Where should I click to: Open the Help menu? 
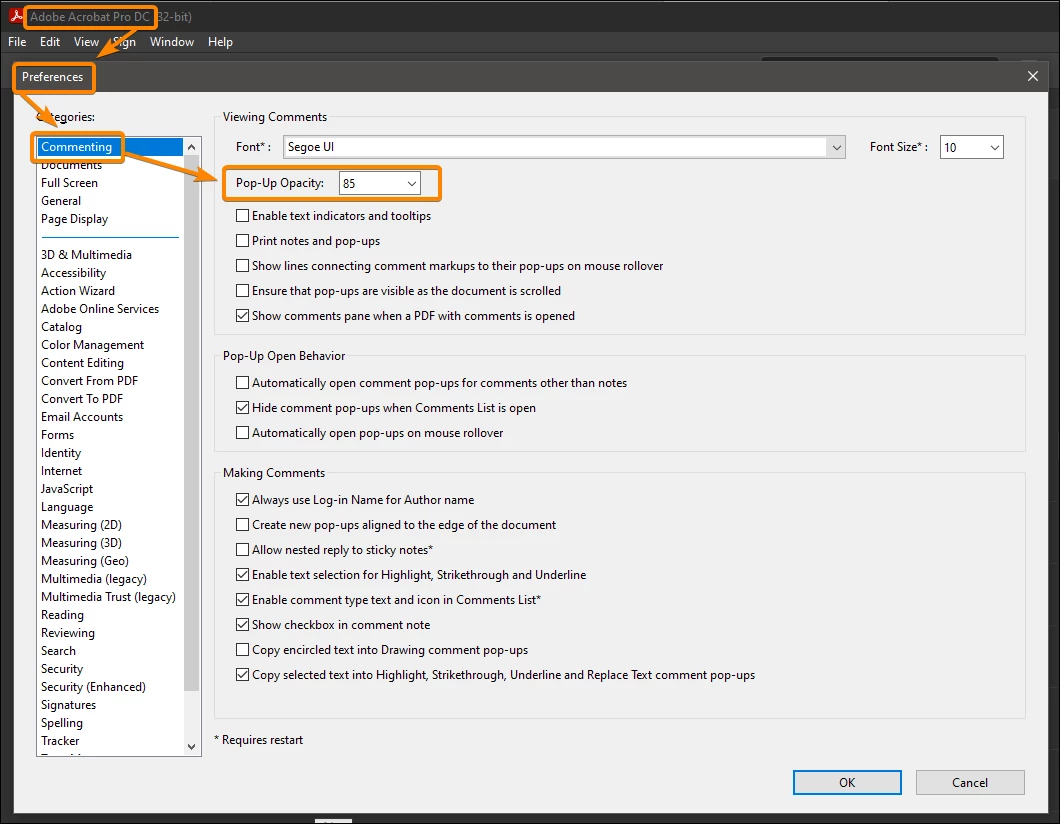tap(220, 42)
